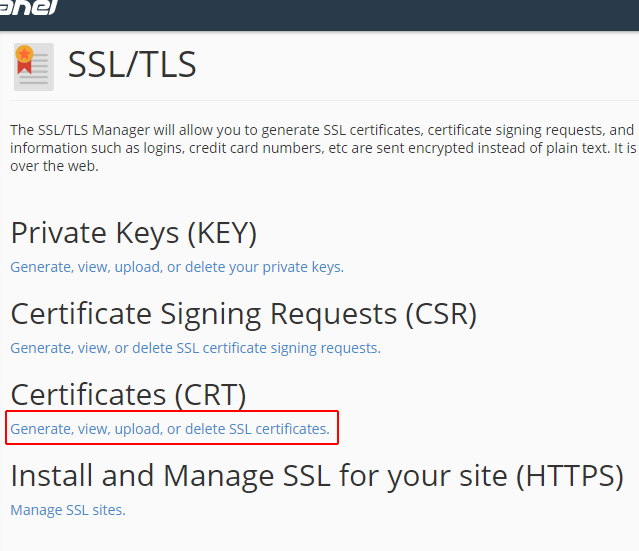Screen dimensions: 639x551
Task: Click the SSL/TLS page title
Action: [132, 64]
